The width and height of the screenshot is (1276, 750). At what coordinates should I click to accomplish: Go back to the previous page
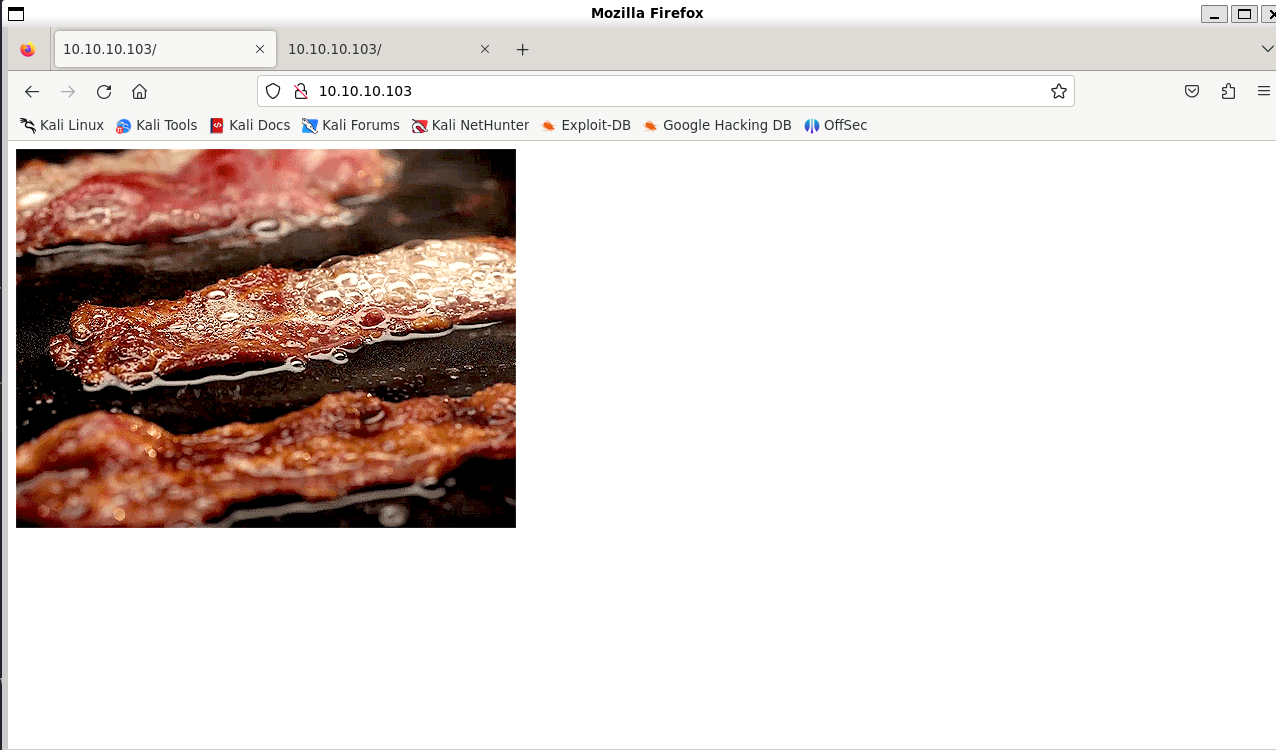[32, 91]
